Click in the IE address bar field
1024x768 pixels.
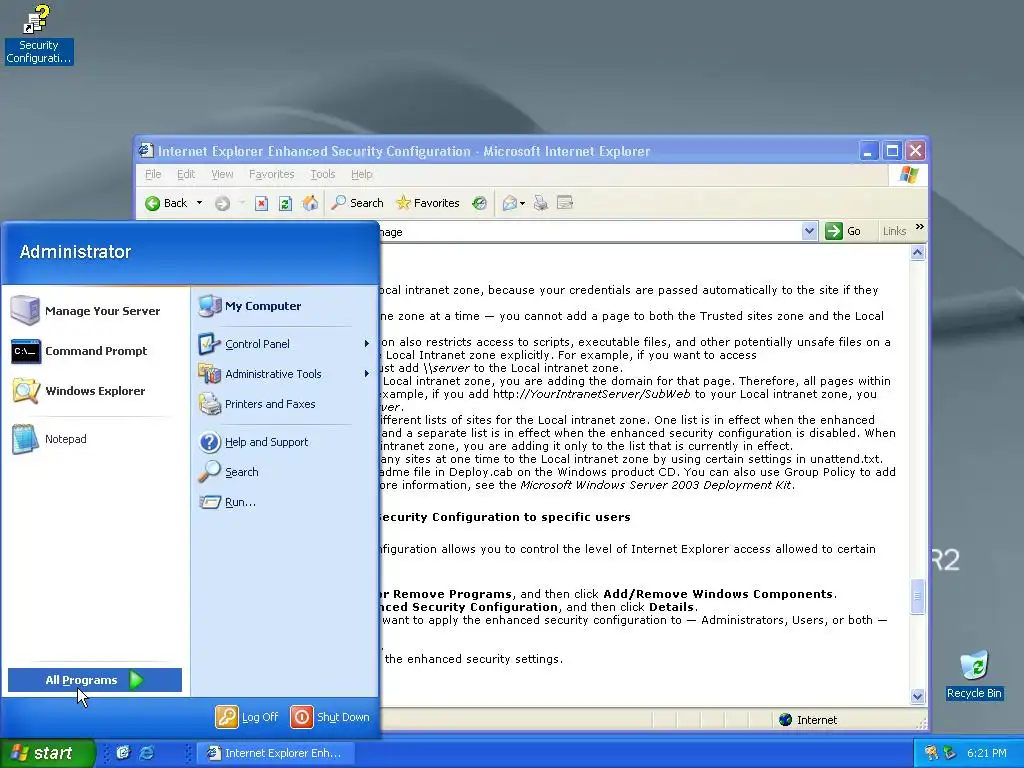click(x=590, y=231)
